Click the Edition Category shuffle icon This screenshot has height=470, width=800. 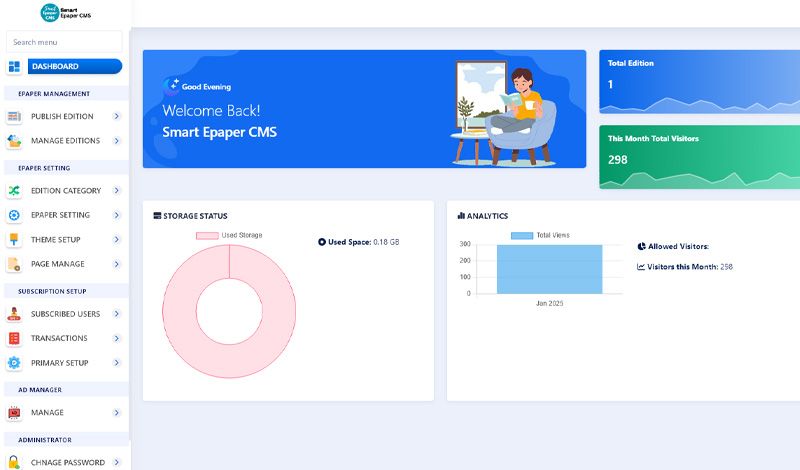tap(14, 190)
